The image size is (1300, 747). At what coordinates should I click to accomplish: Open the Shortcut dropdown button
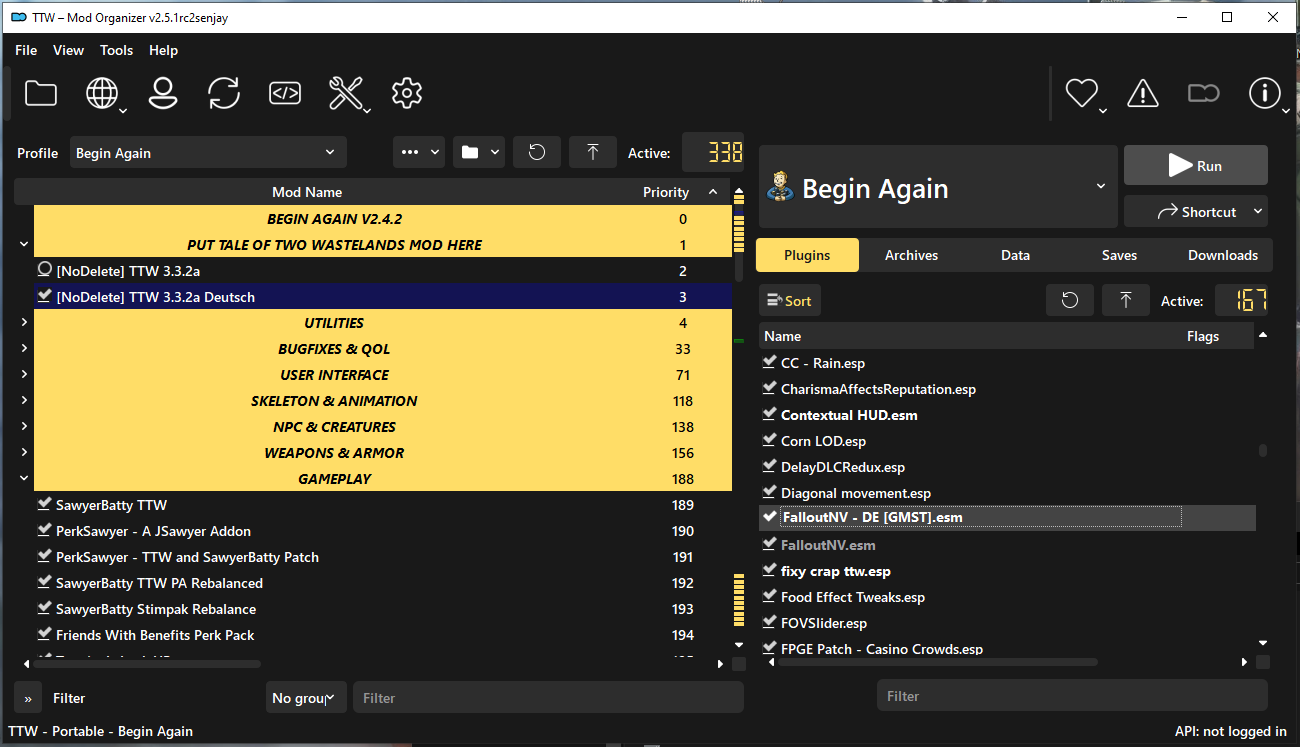click(1196, 211)
